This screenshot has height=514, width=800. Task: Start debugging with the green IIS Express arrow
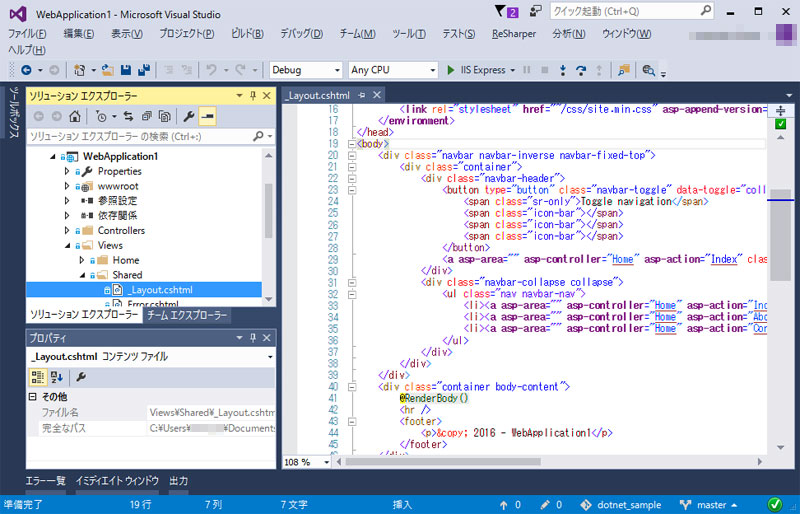(x=451, y=70)
